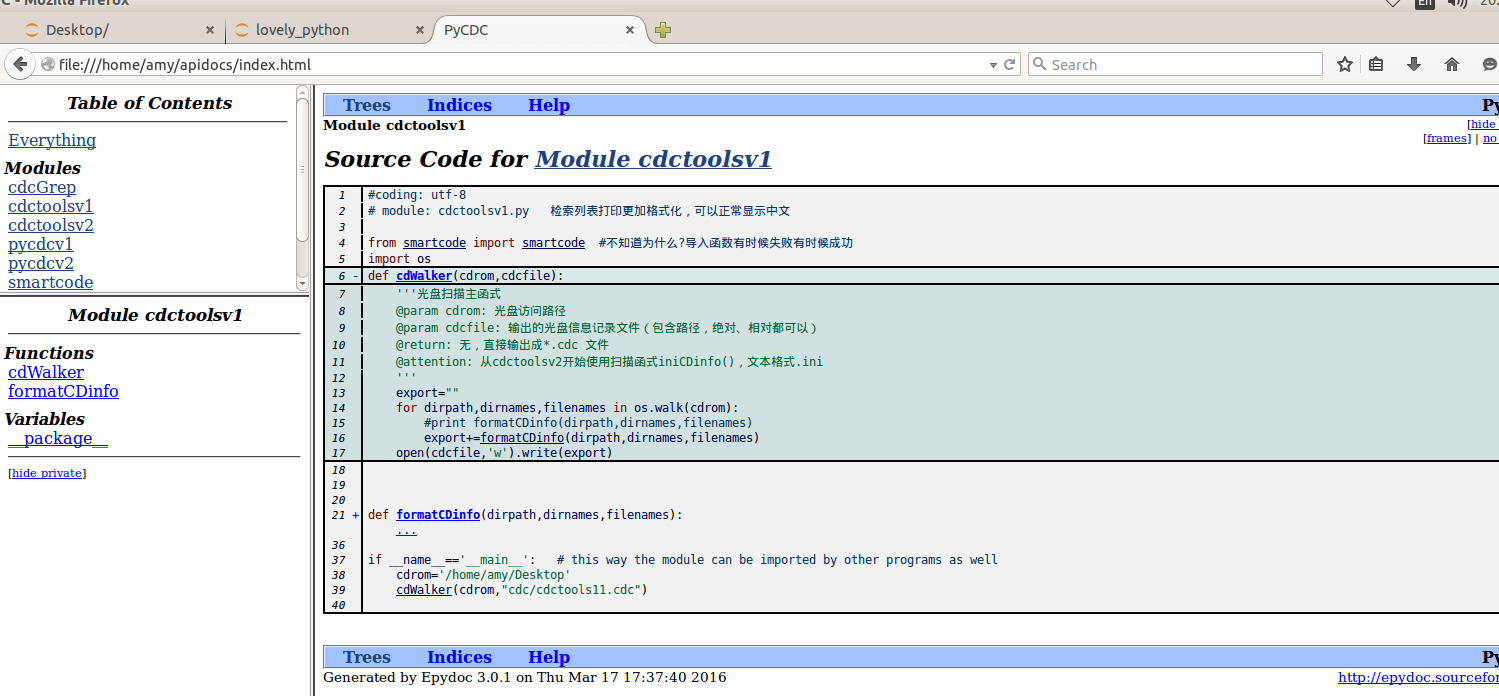
Task: Click the address bar with index.html URL
Action: point(520,65)
